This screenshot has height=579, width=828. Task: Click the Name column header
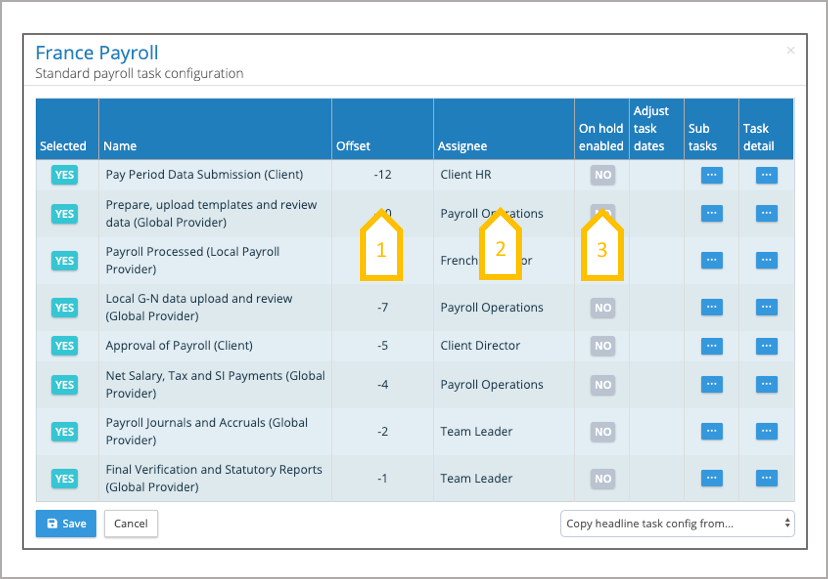coord(120,146)
